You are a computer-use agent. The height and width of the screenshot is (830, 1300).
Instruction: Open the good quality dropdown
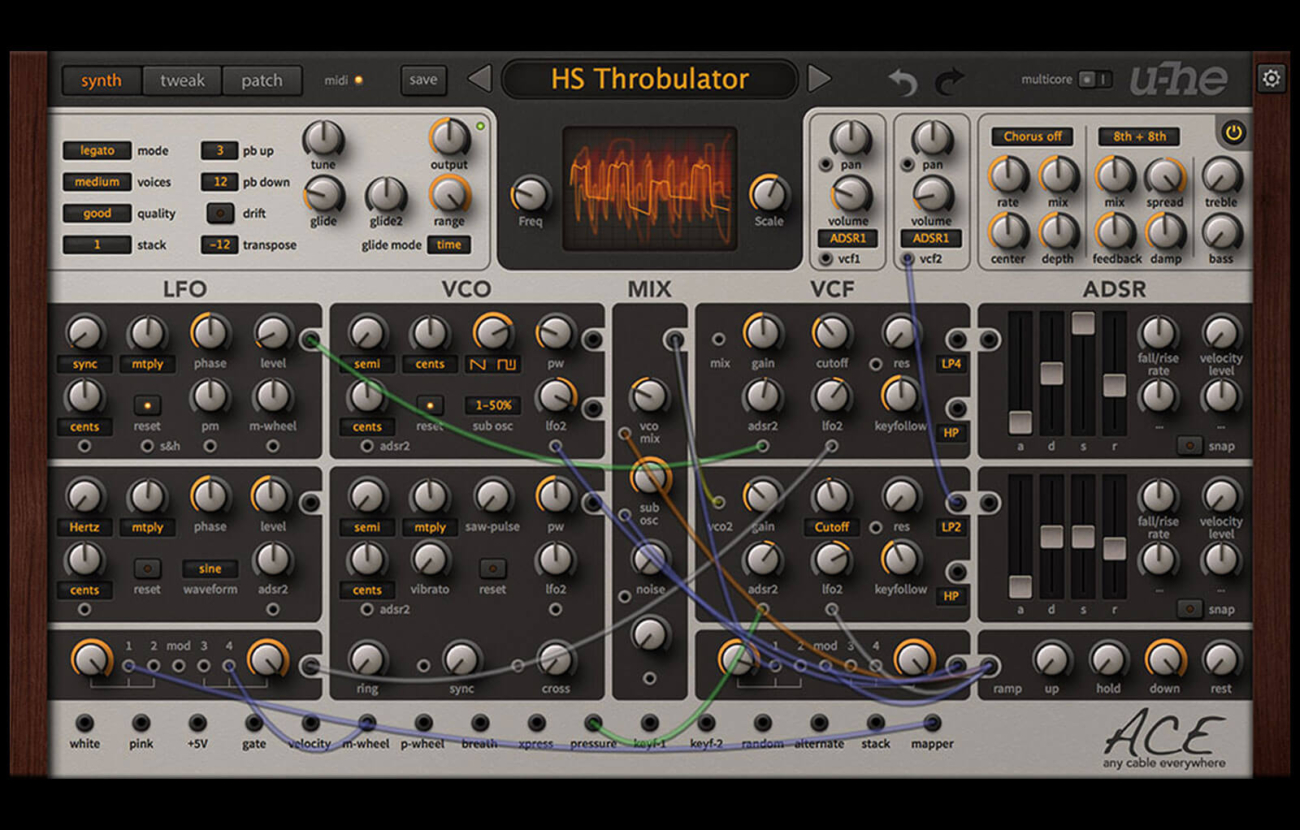click(97, 213)
